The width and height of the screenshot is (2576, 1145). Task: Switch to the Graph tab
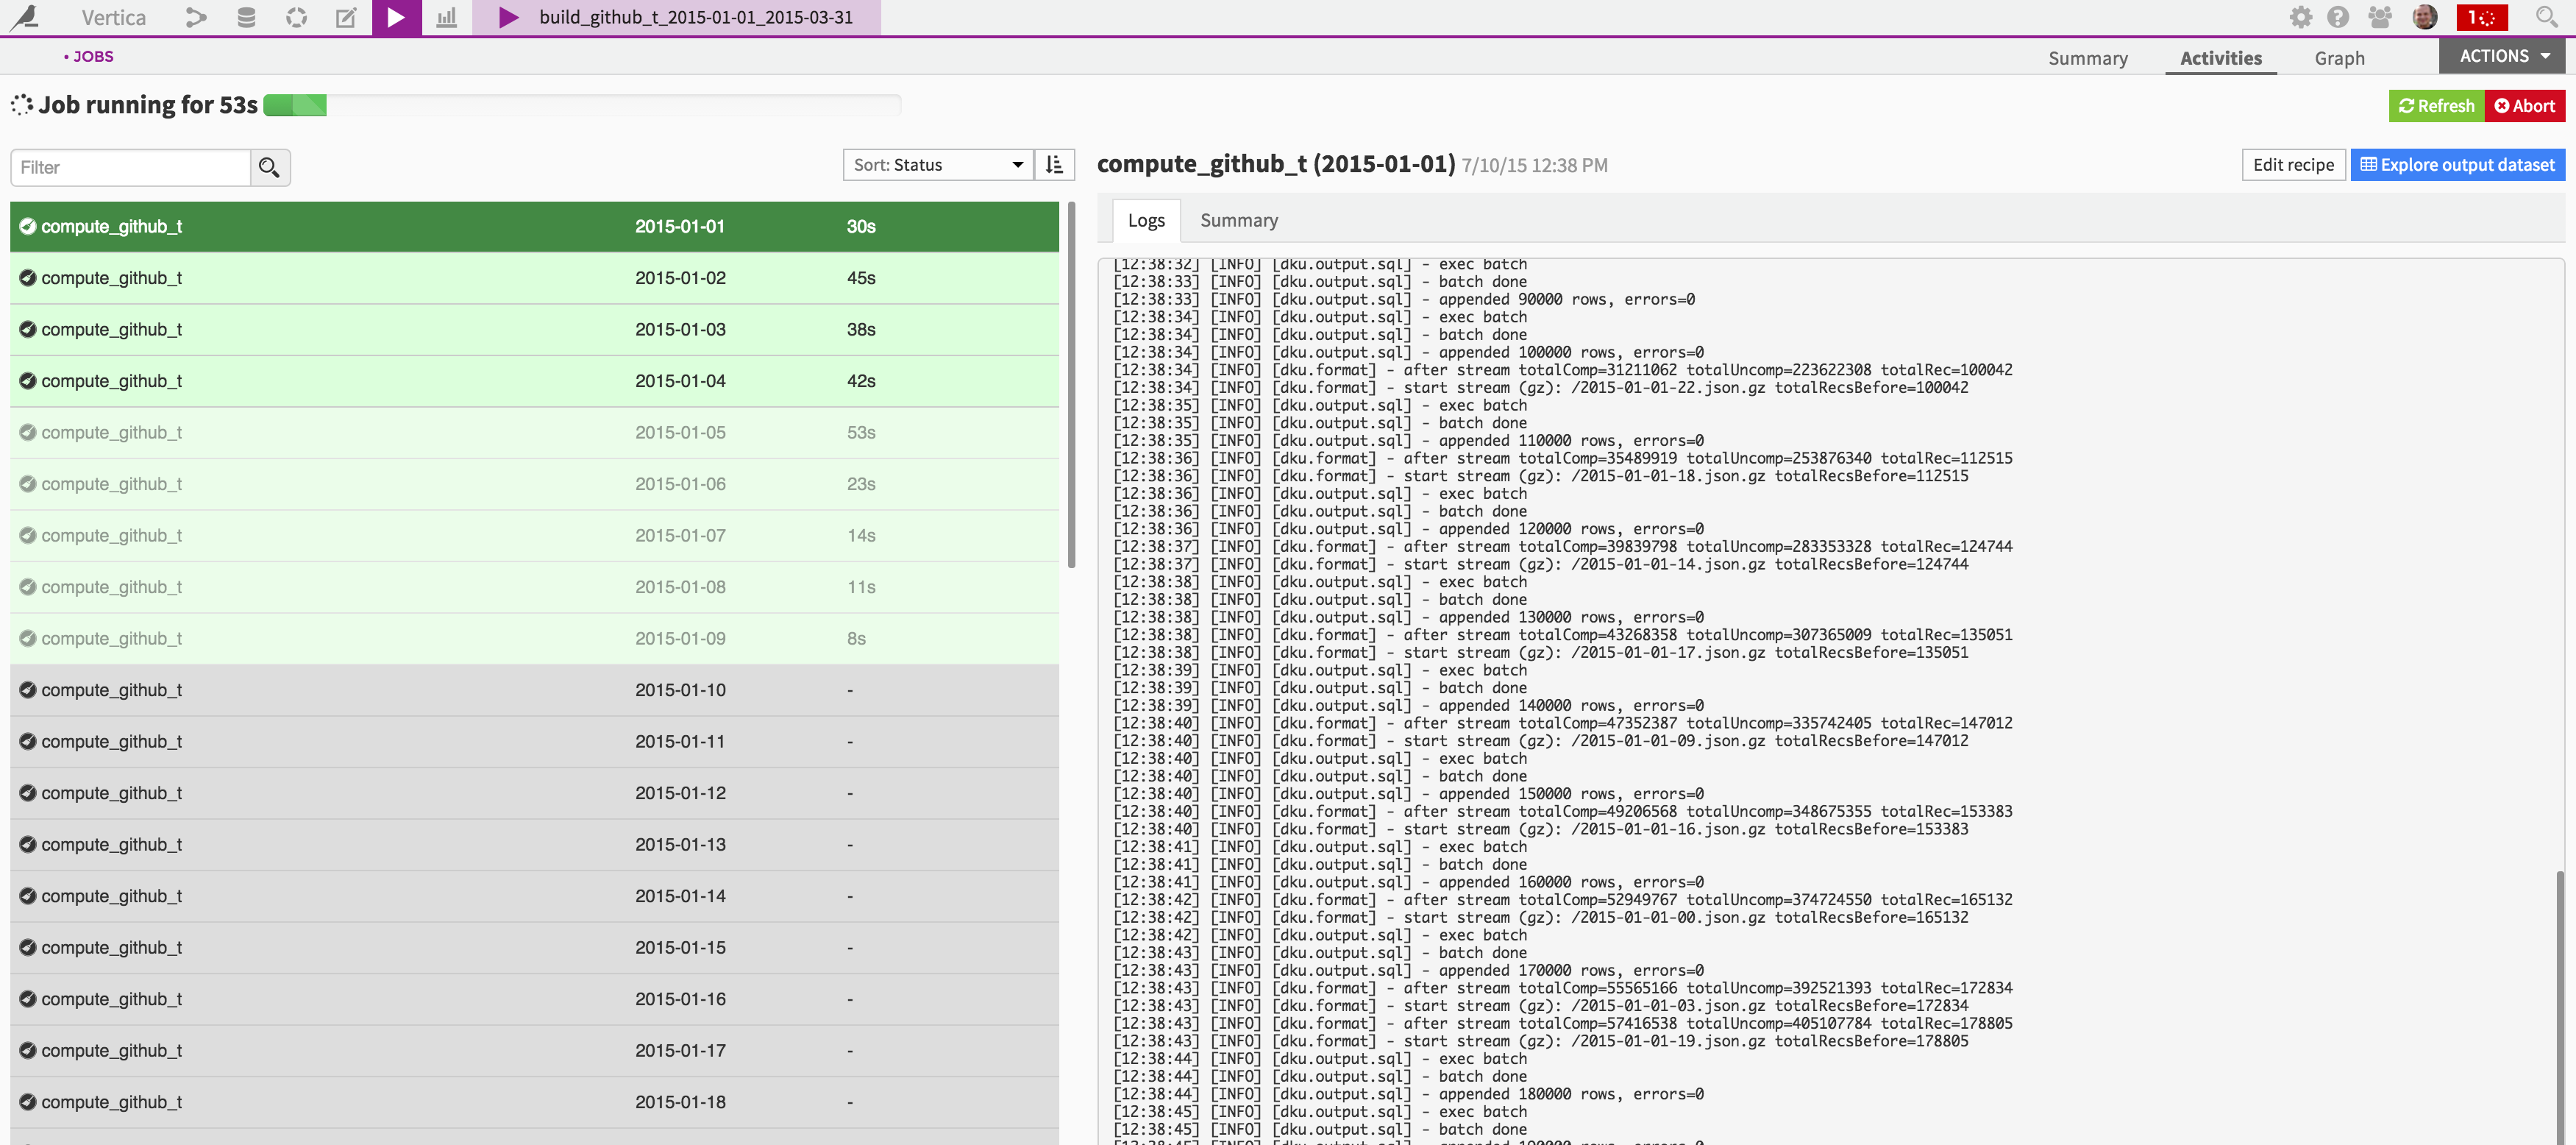pos(2339,58)
